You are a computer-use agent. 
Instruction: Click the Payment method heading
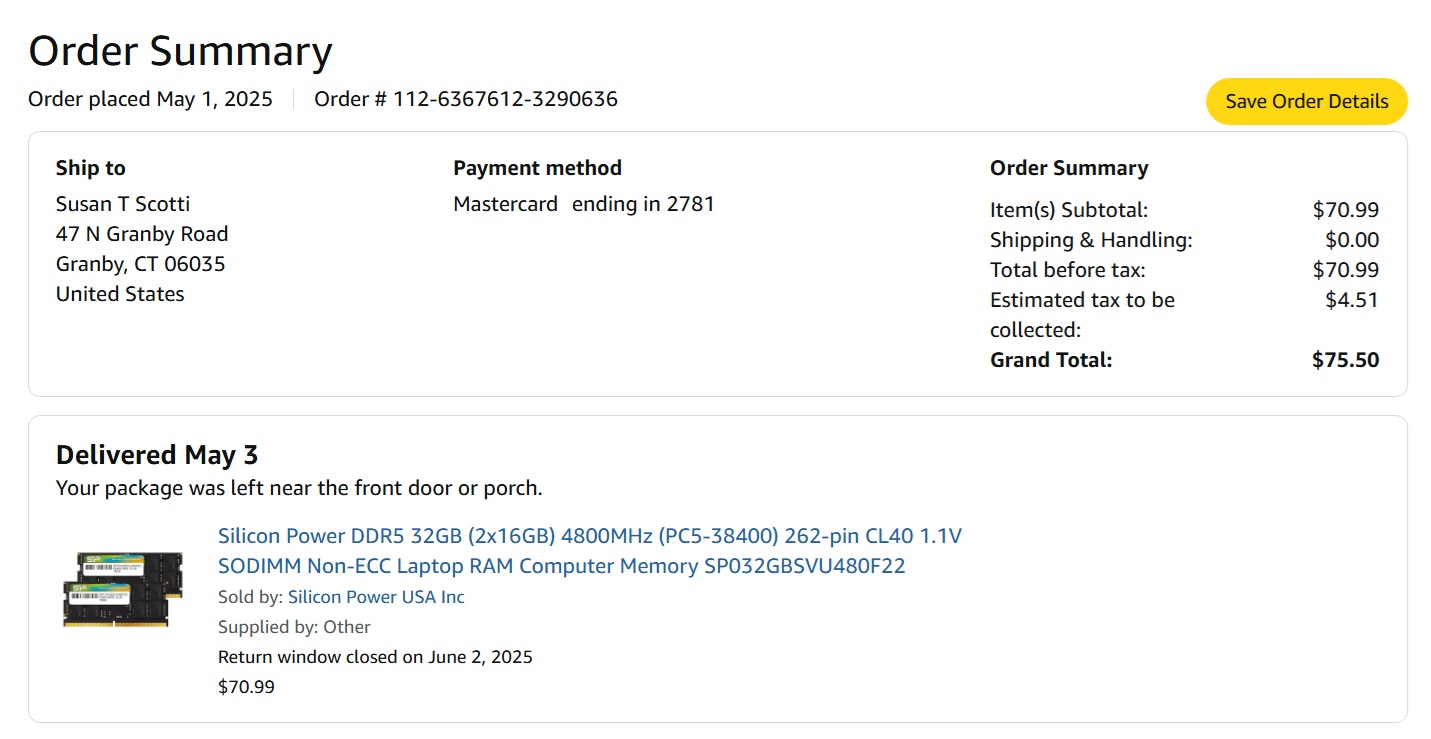[x=537, y=168]
